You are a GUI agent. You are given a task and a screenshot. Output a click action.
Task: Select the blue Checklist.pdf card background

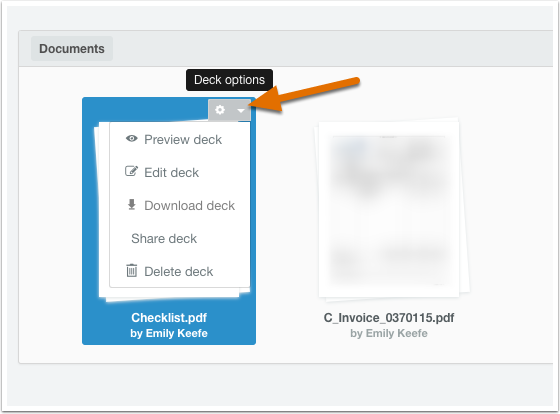tap(169, 221)
